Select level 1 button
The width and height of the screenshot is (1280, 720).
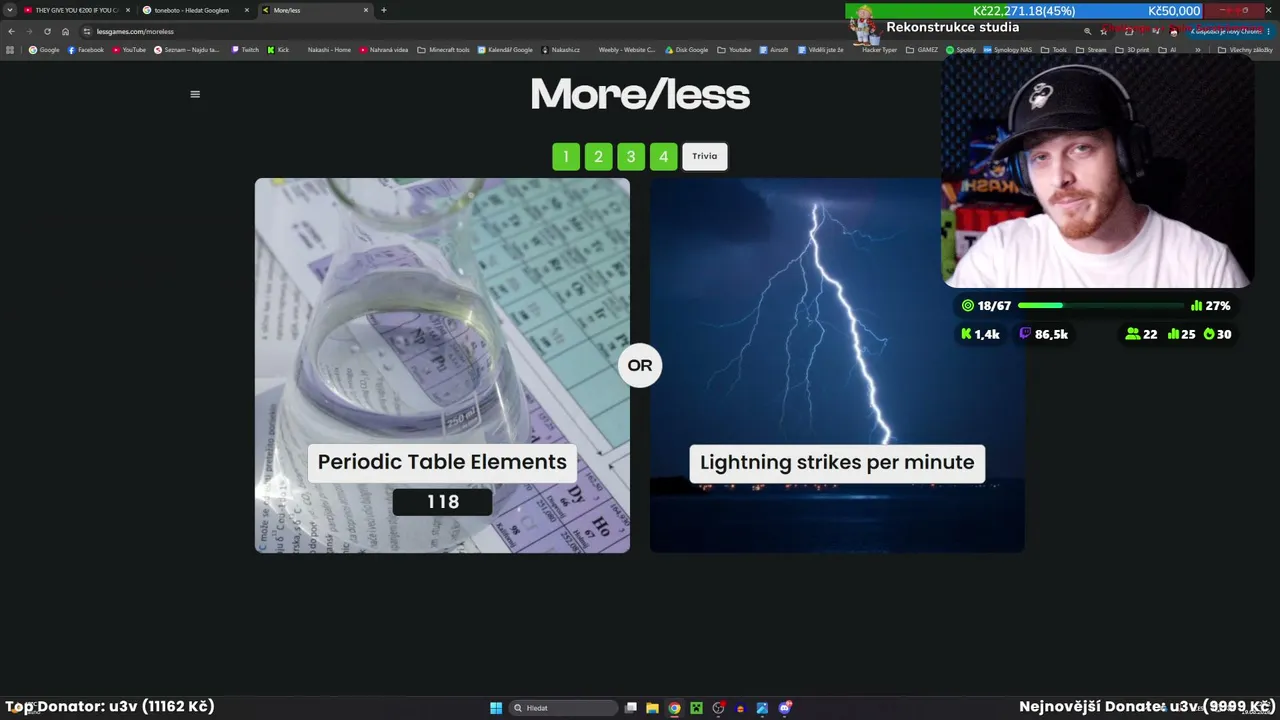tap(566, 156)
